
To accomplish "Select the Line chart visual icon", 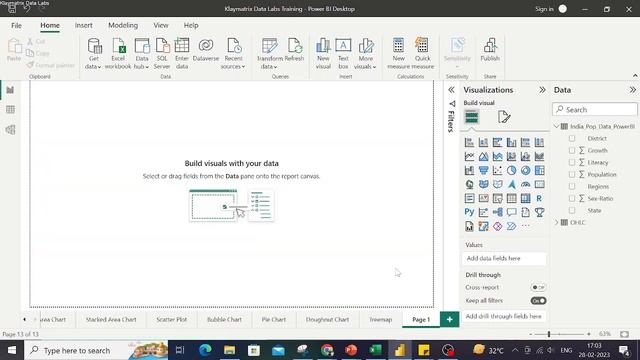I will click(x=469, y=156).
